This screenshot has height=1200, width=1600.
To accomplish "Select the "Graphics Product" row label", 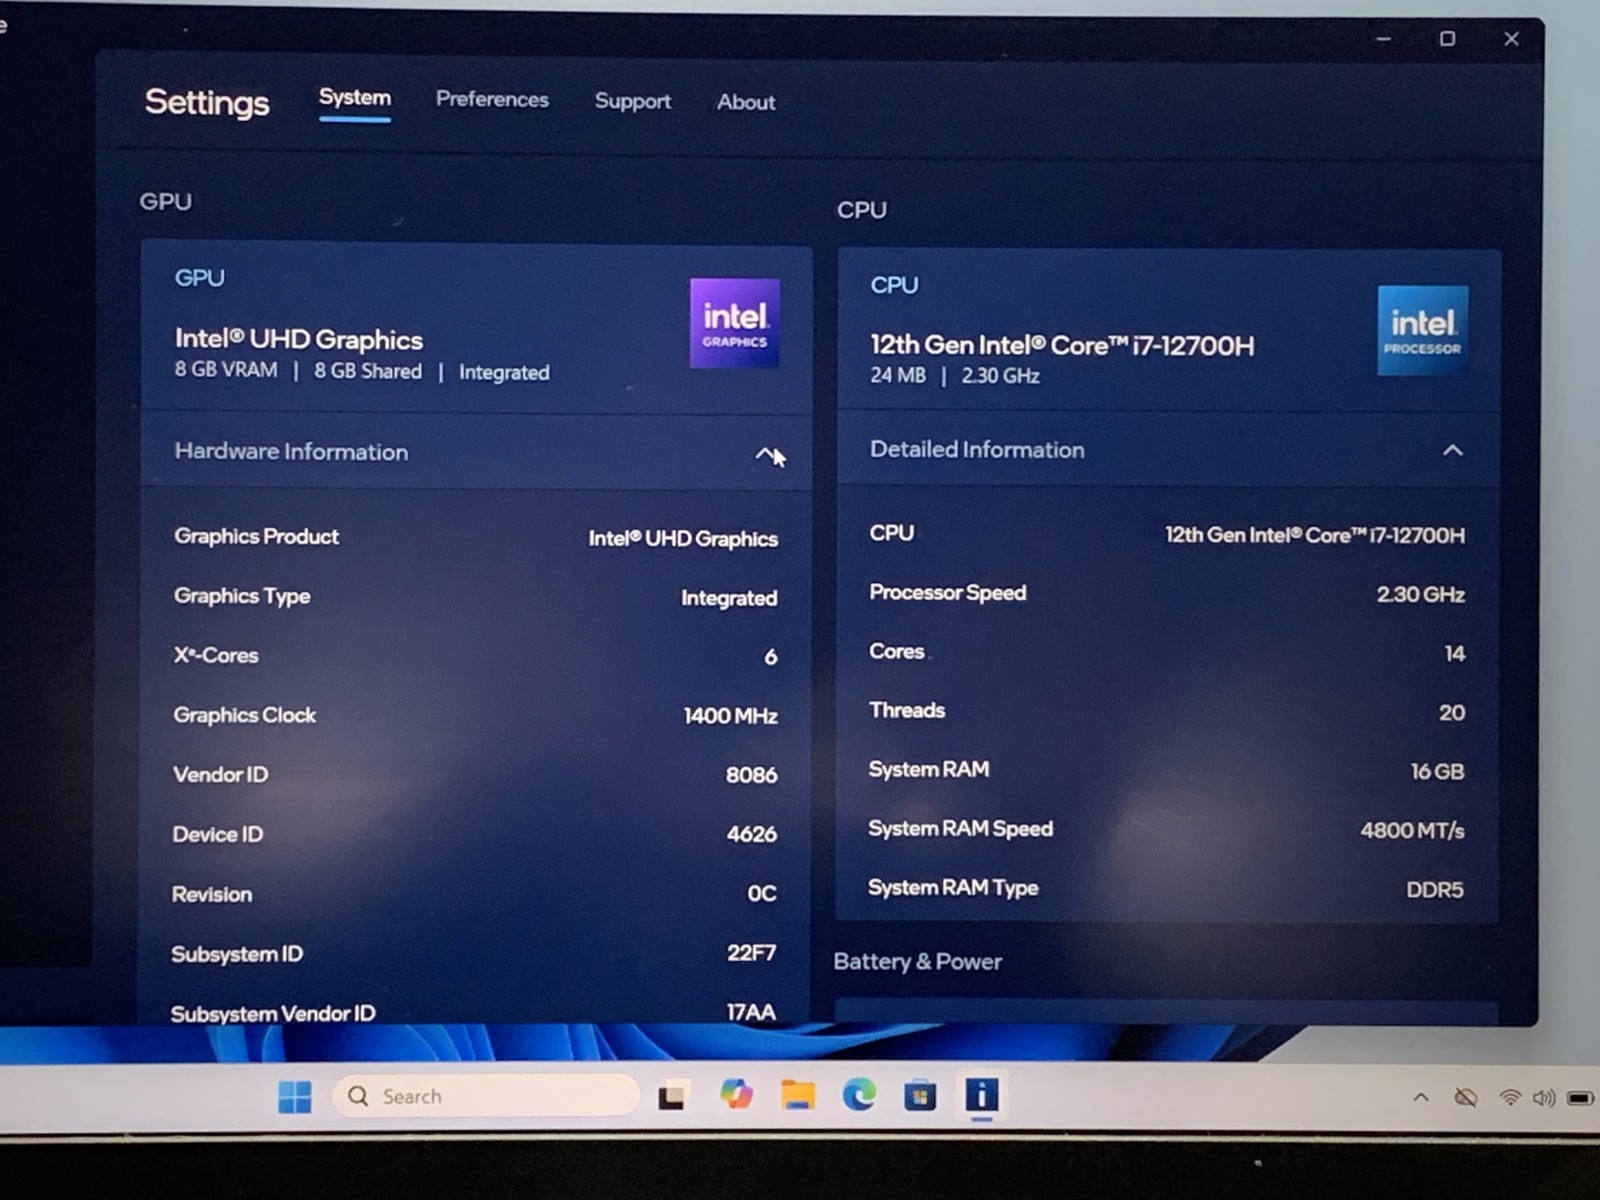I will click(x=257, y=537).
